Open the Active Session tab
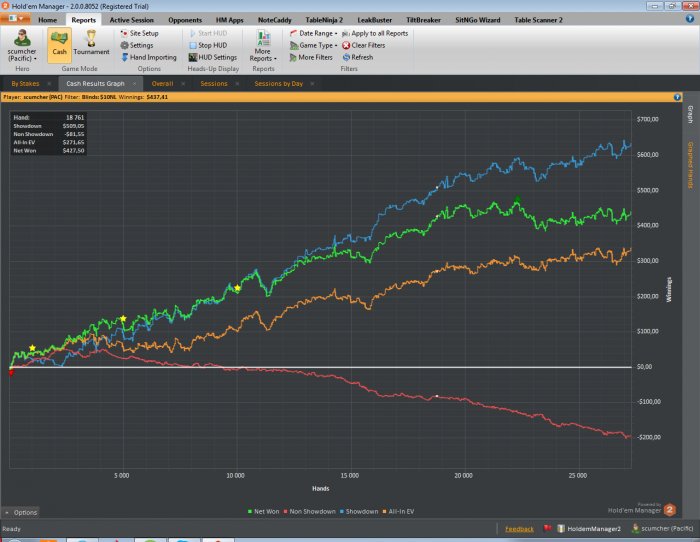Viewport: 700px width, 542px height. (131, 20)
